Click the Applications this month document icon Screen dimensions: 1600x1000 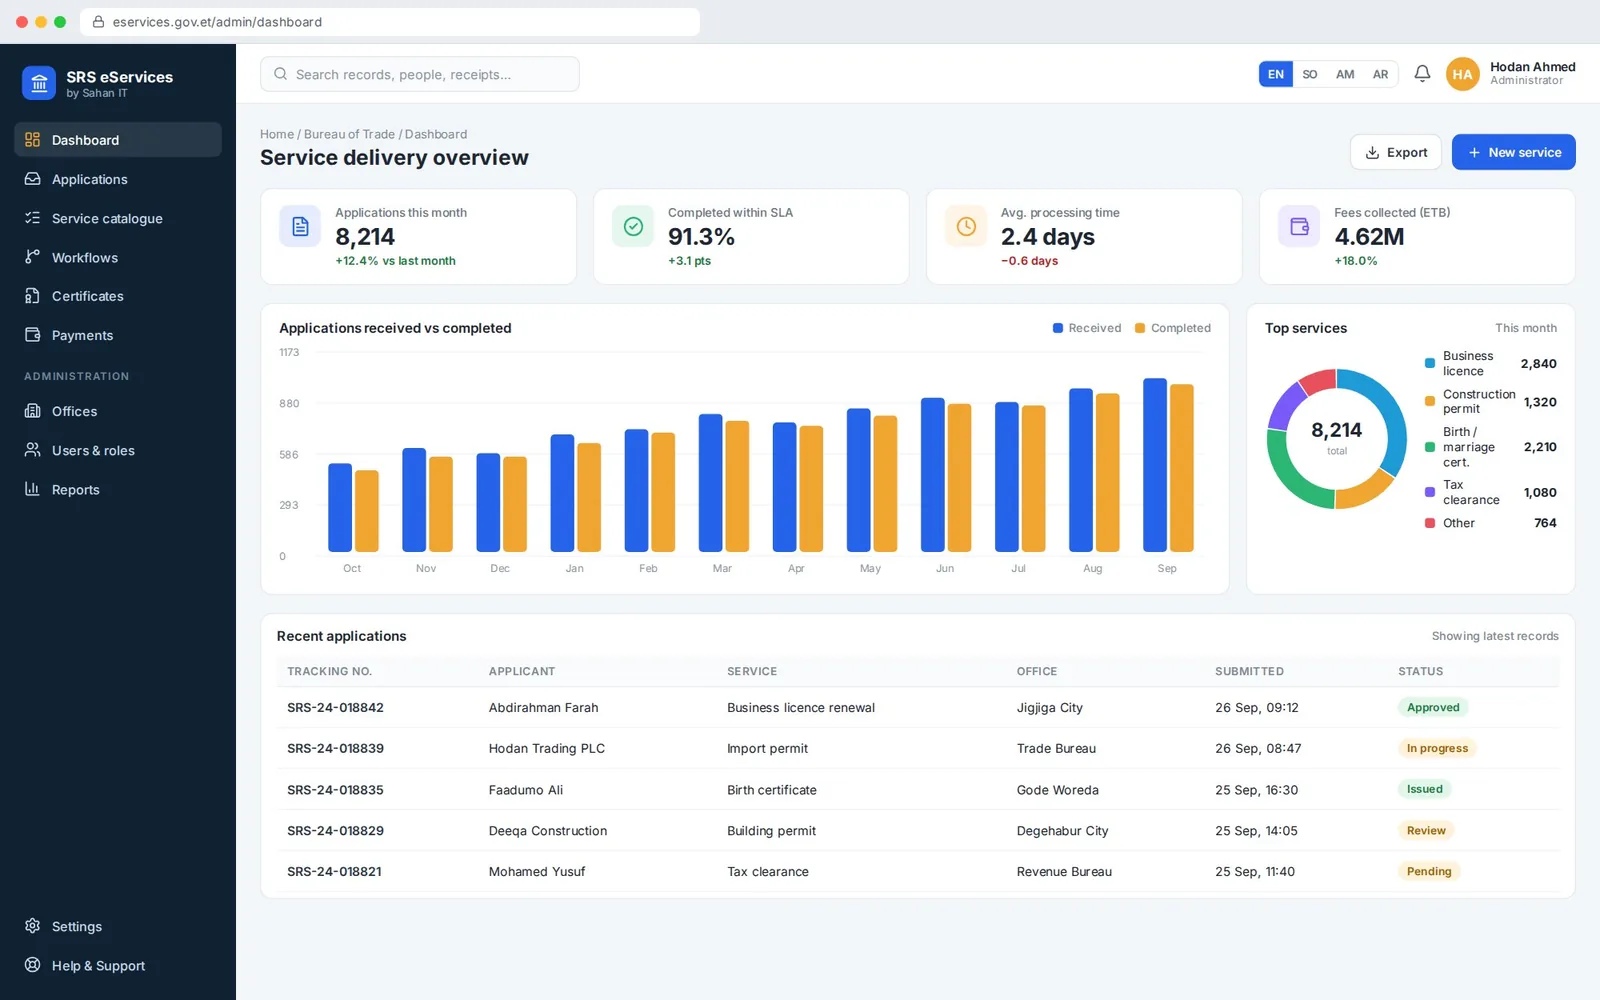(300, 227)
